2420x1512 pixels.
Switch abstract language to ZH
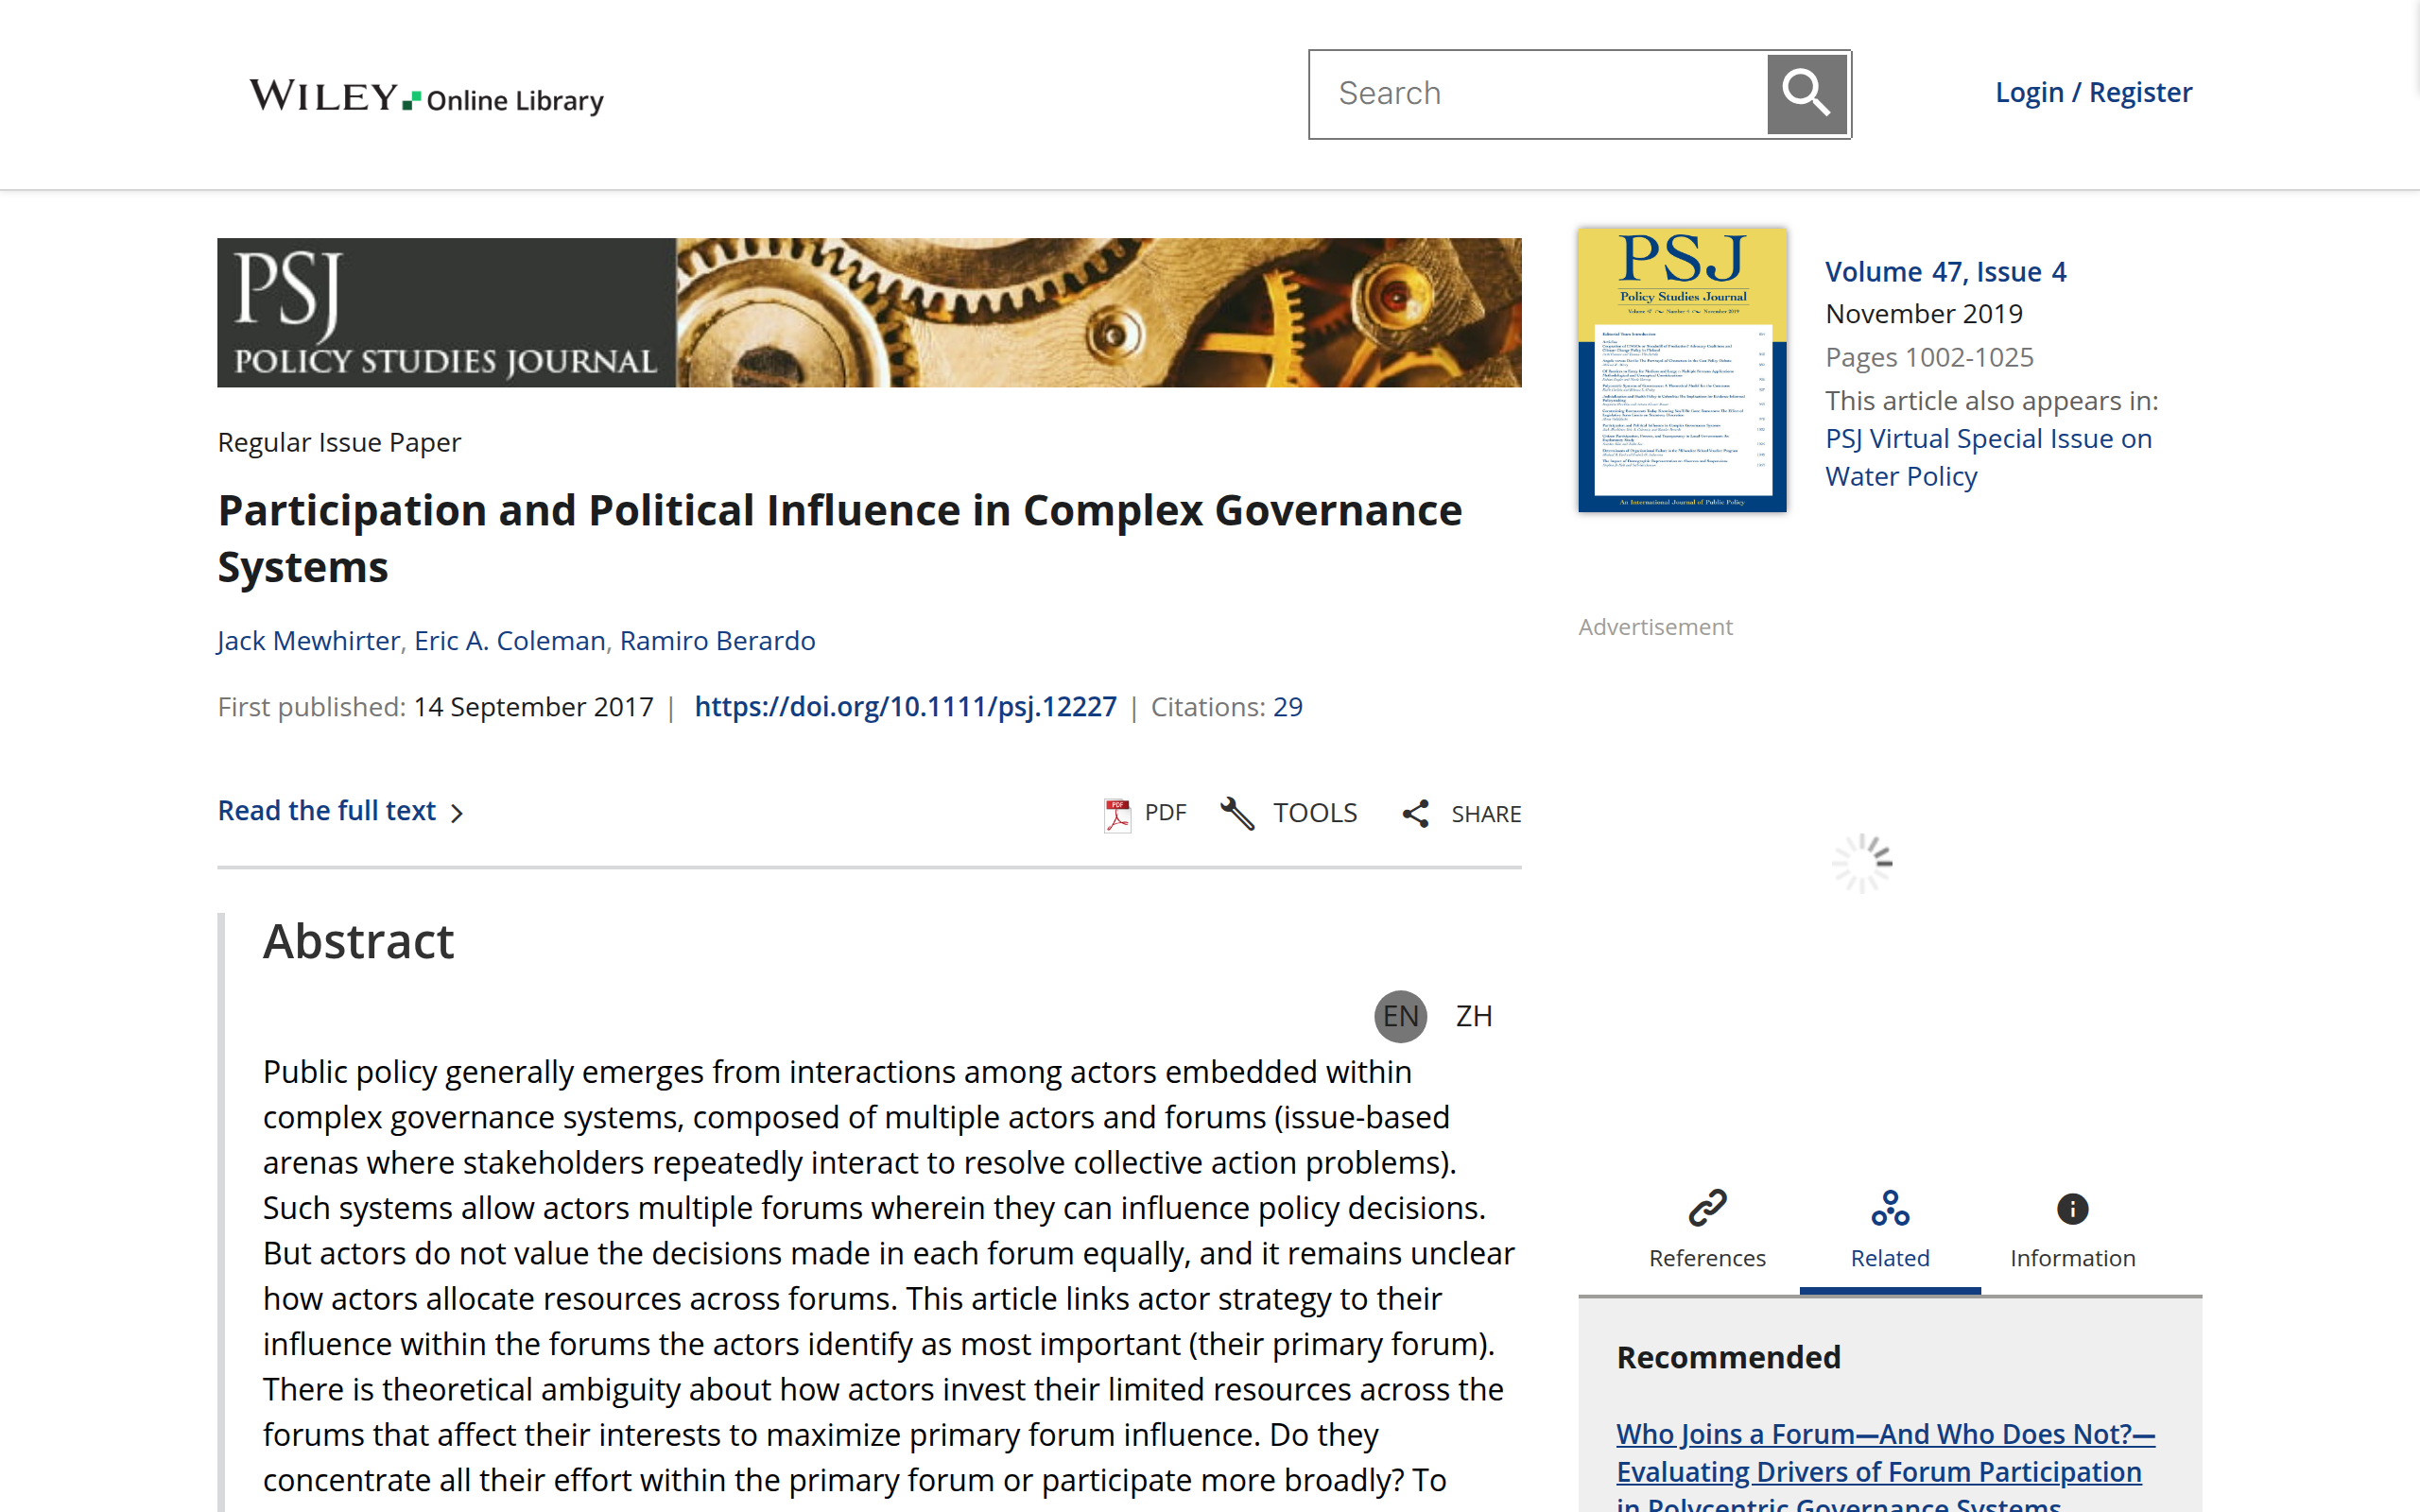[x=1474, y=1016]
